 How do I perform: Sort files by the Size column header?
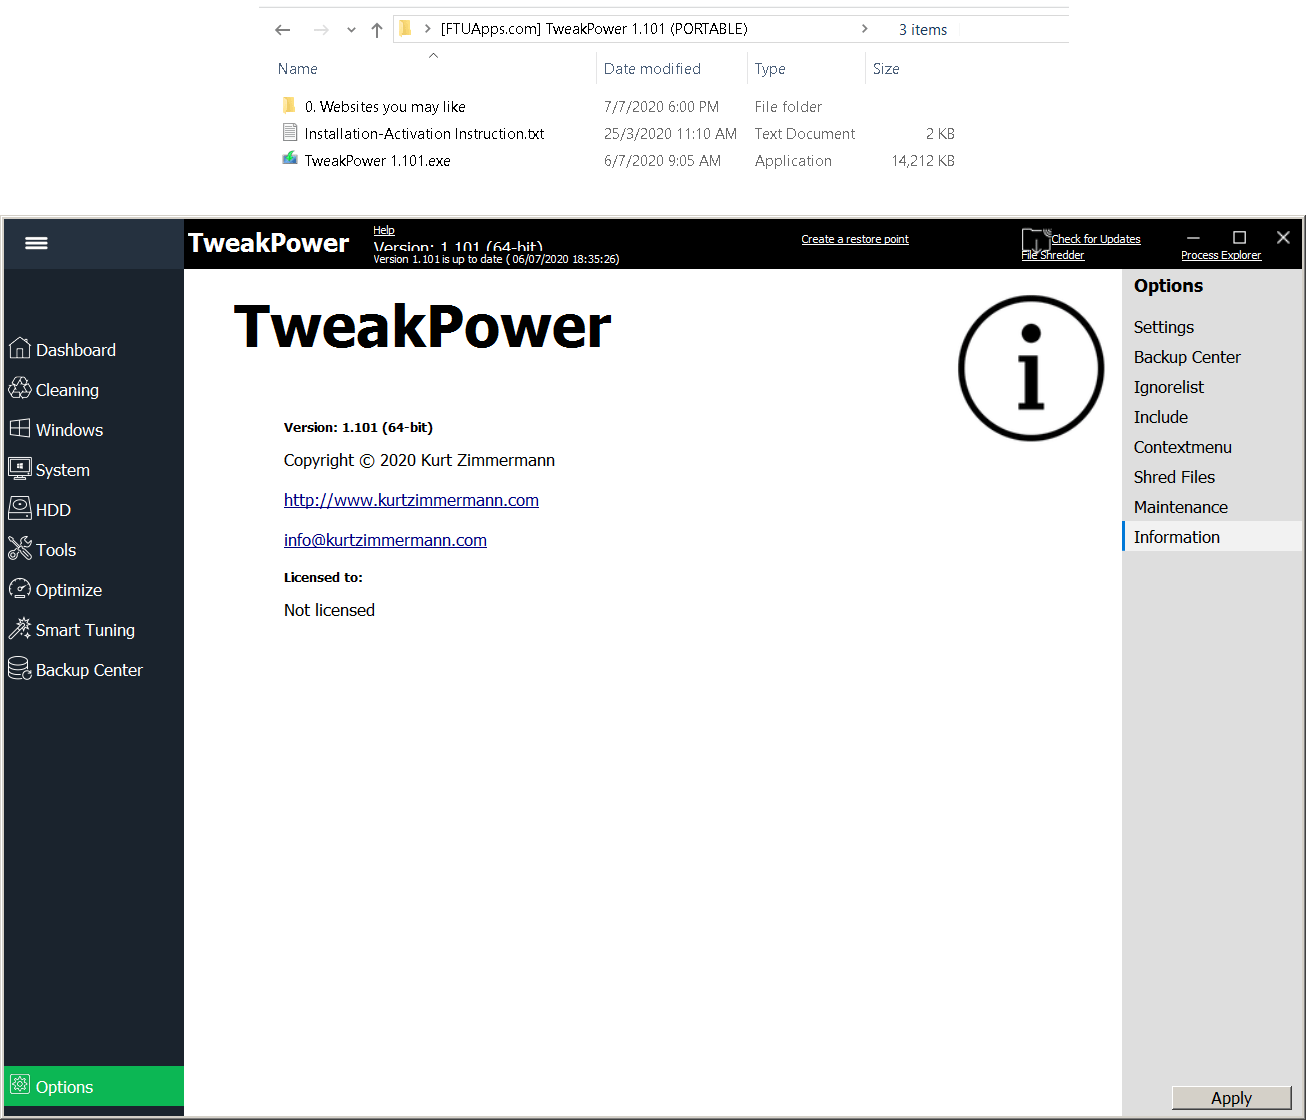(886, 69)
